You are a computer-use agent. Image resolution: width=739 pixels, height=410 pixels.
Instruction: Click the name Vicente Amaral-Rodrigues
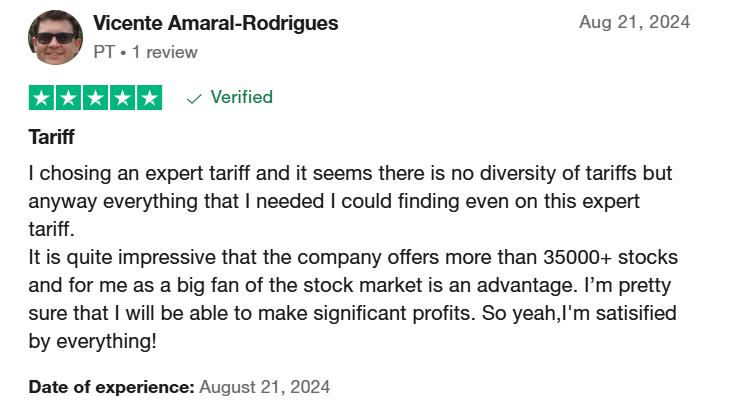point(215,23)
